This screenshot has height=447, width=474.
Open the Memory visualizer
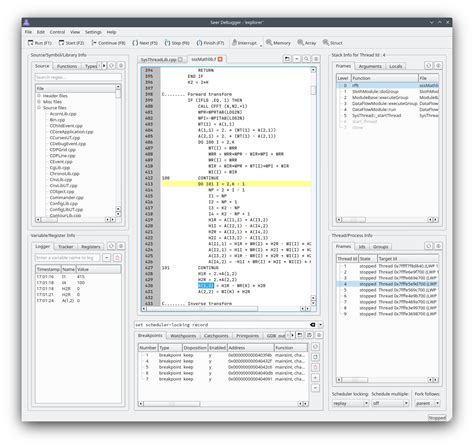(278, 43)
